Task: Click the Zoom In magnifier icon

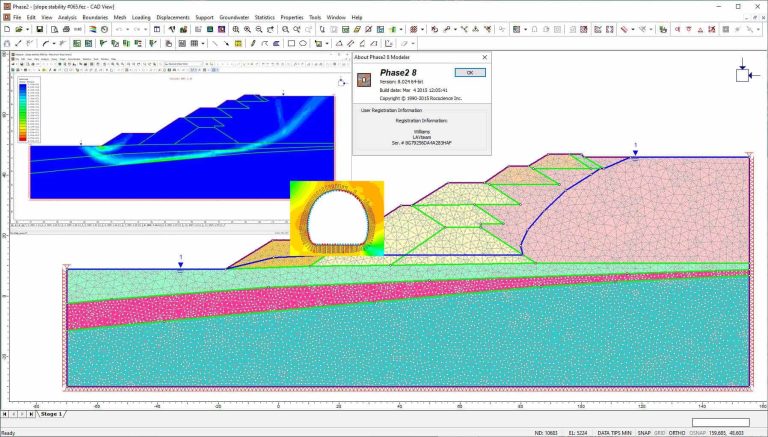Action: pyautogui.click(x=247, y=29)
